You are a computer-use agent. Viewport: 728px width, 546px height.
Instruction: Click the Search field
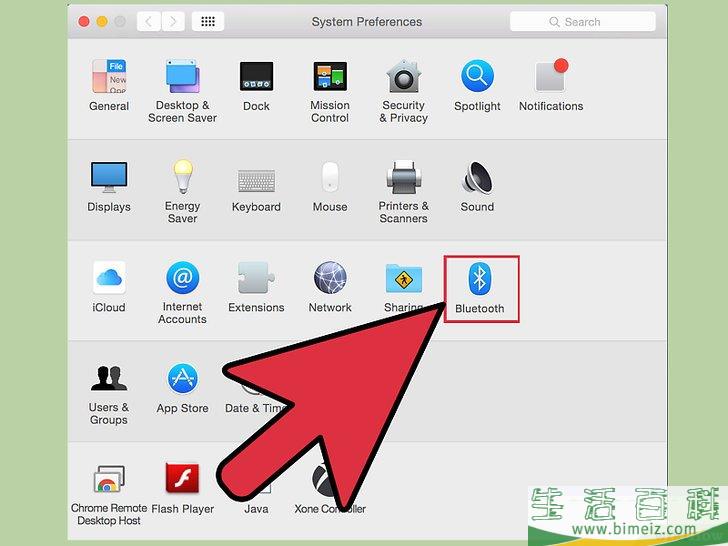tap(583, 22)
